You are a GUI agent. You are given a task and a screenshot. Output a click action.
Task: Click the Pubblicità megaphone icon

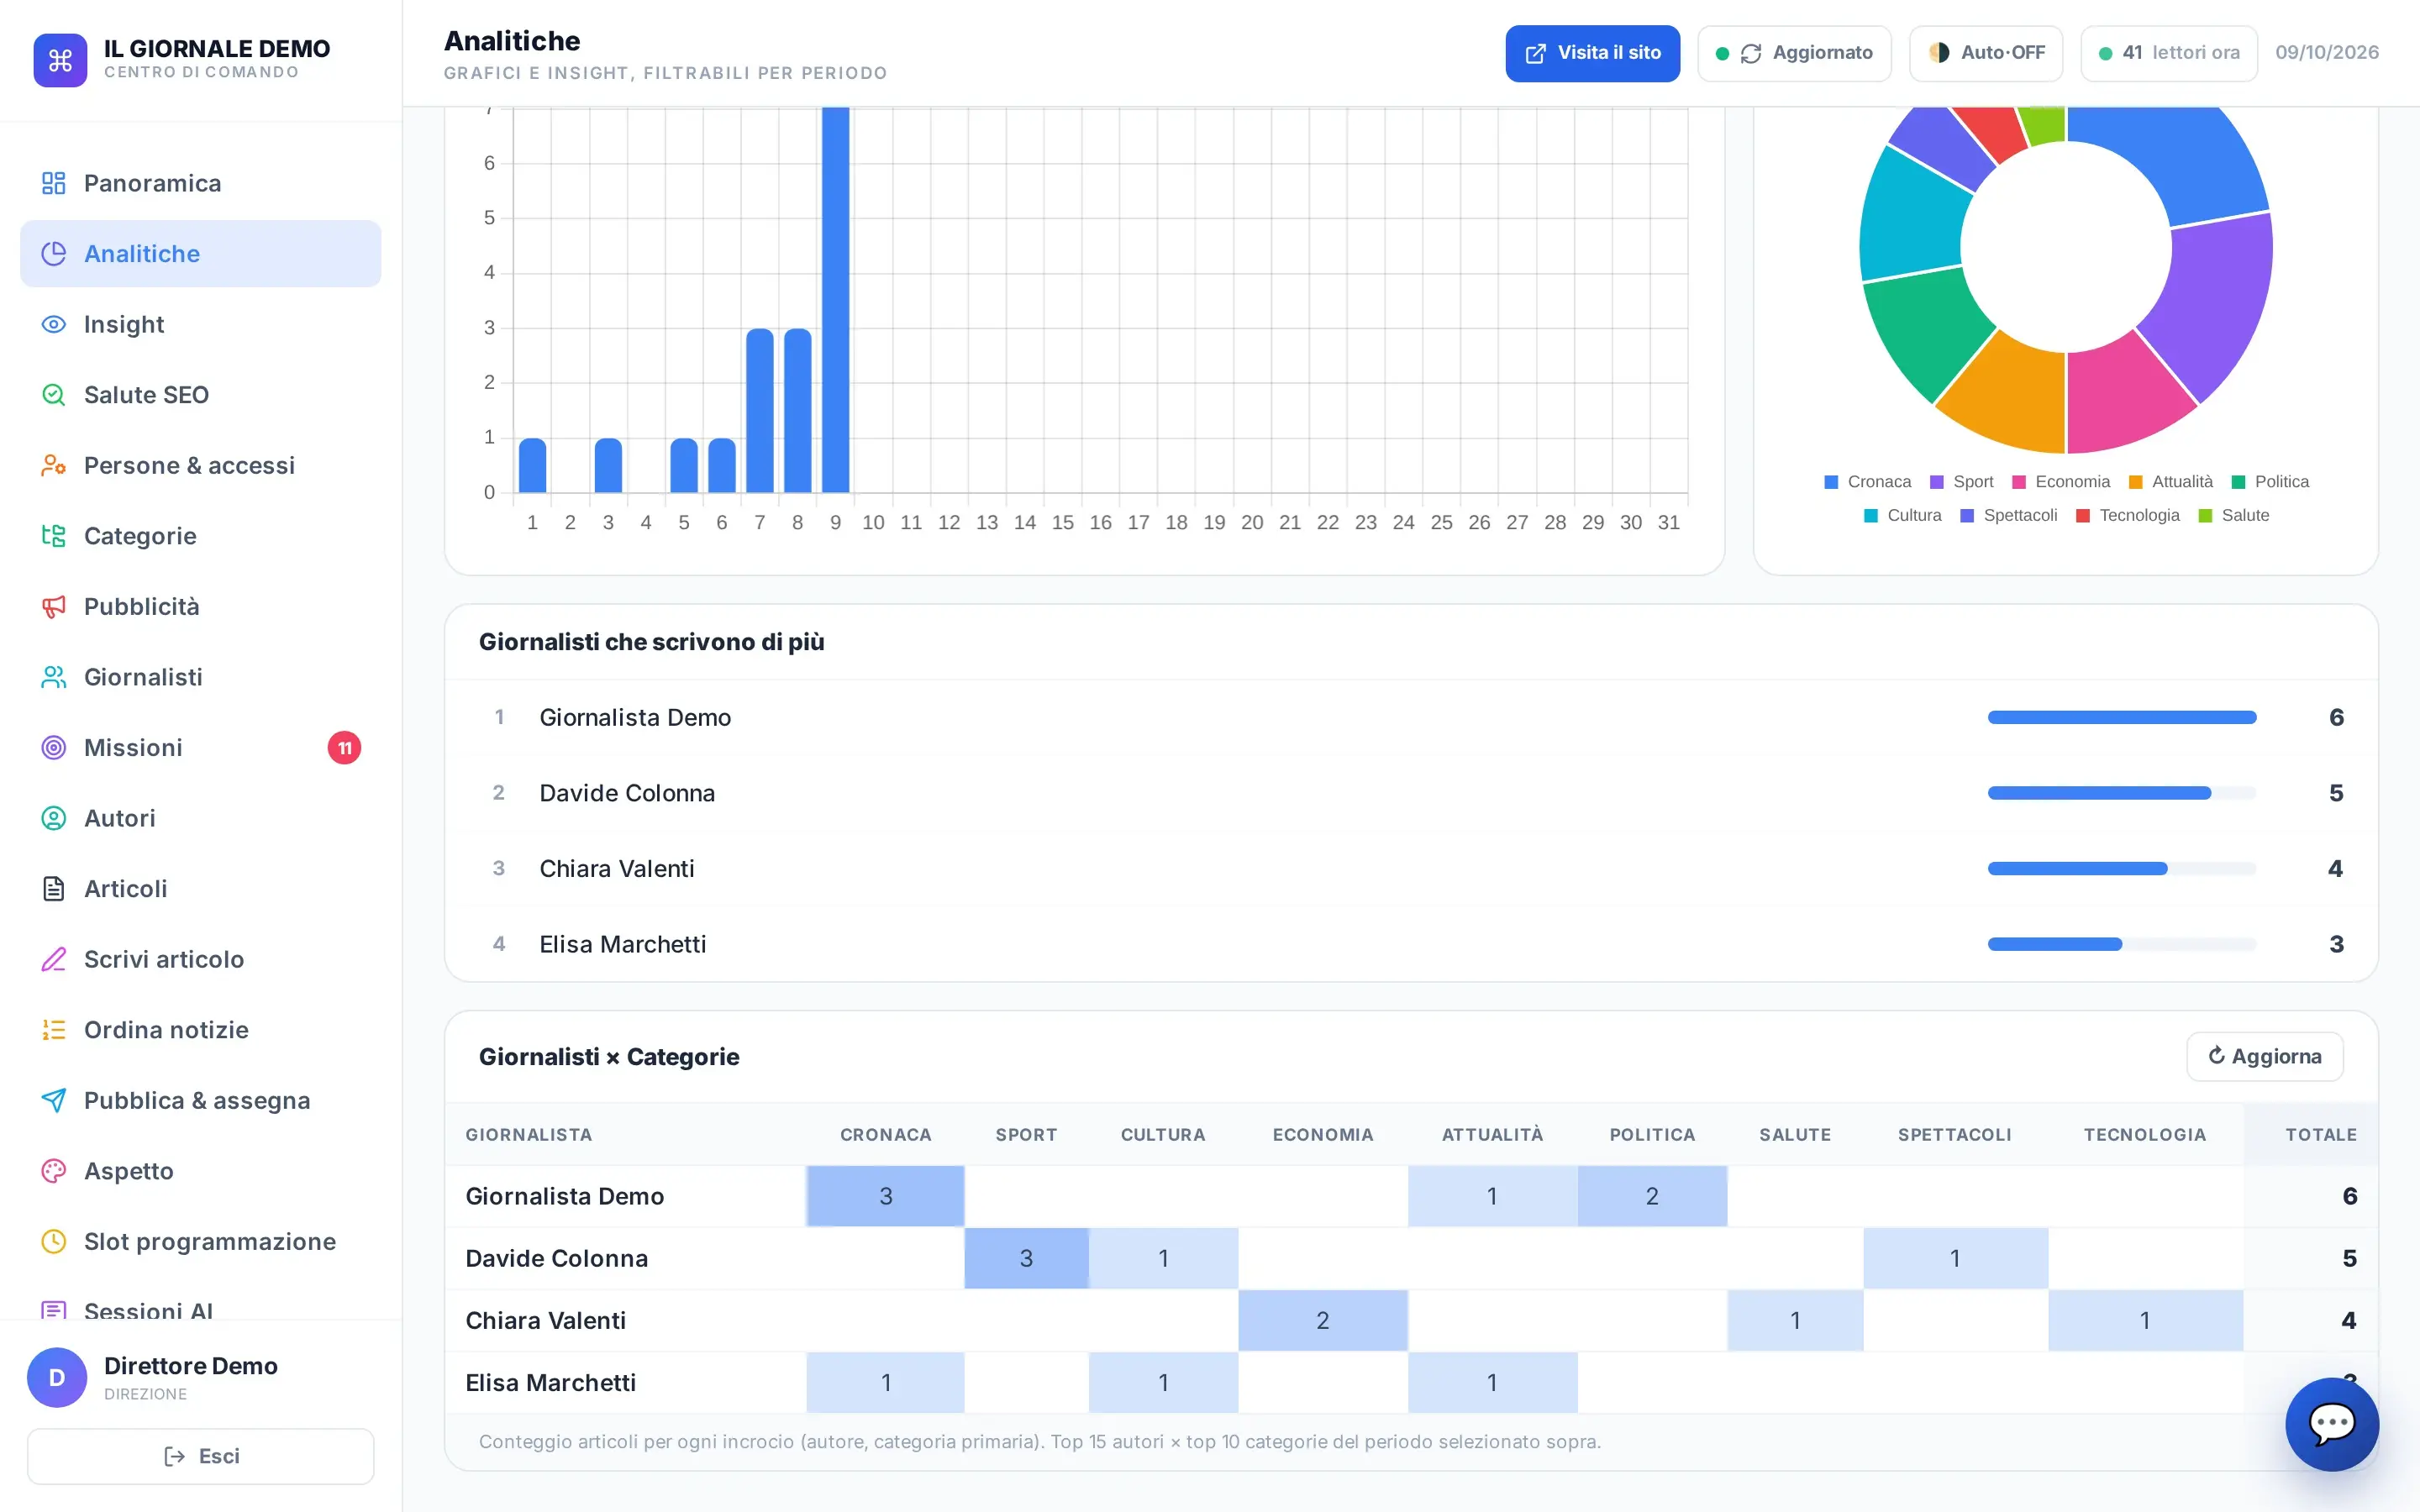click(x=53, y=606)
